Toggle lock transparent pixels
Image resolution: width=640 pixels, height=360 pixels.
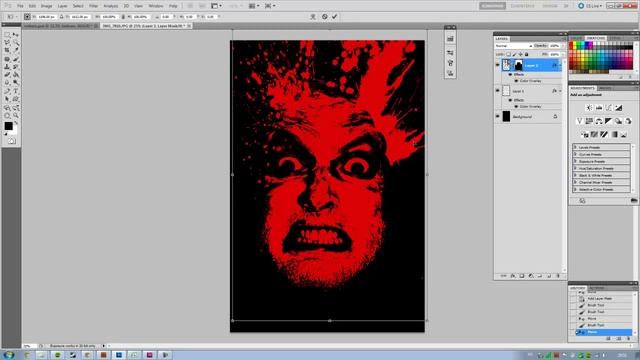click(508, 54)
